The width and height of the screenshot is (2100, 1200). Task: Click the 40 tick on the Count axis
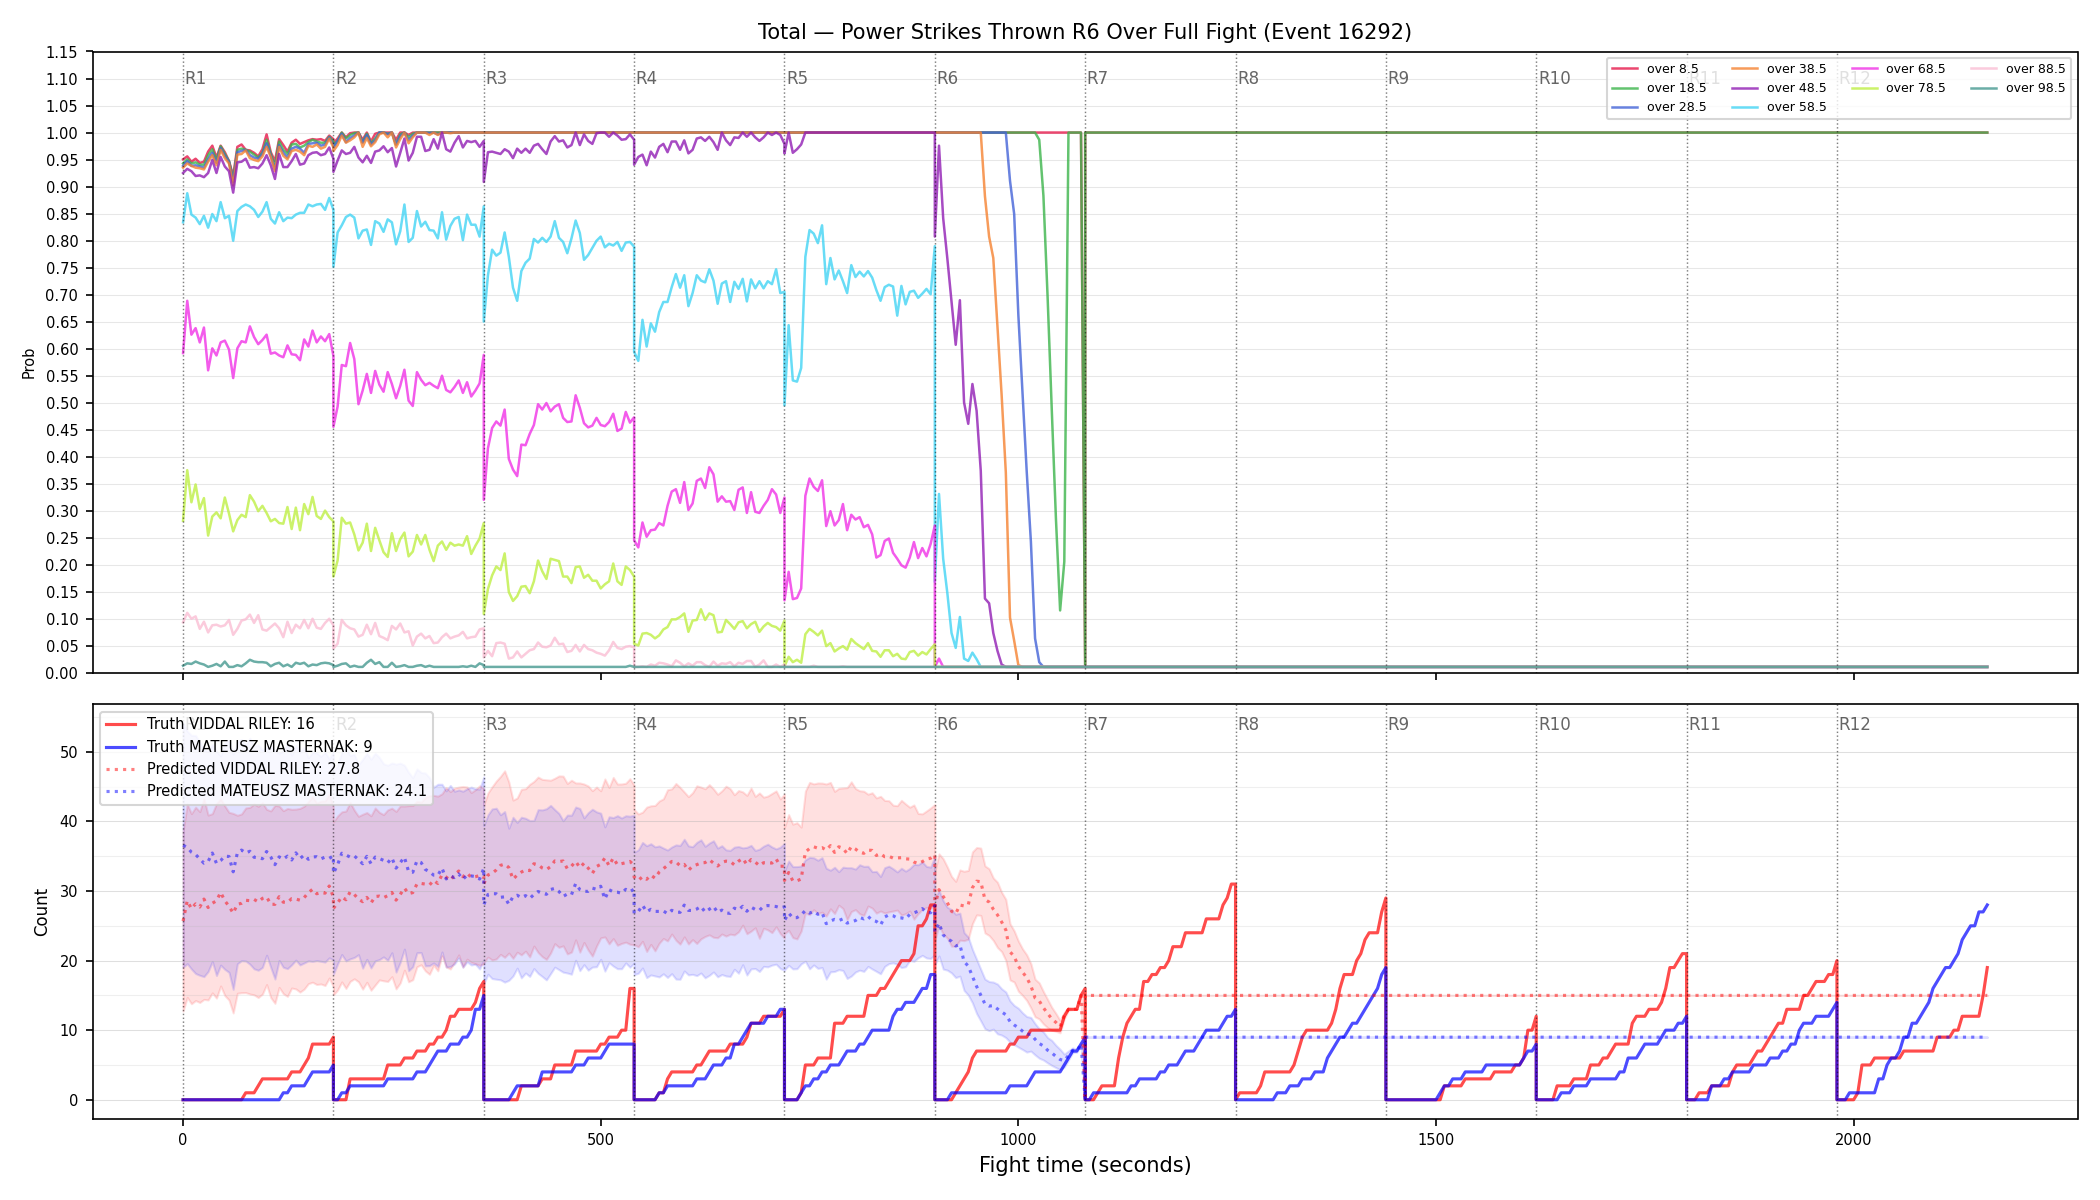coord(69,822)
